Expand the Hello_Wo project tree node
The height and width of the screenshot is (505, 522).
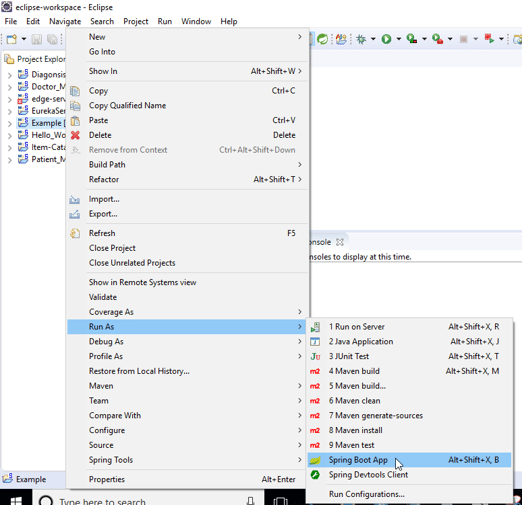(10, 136)
